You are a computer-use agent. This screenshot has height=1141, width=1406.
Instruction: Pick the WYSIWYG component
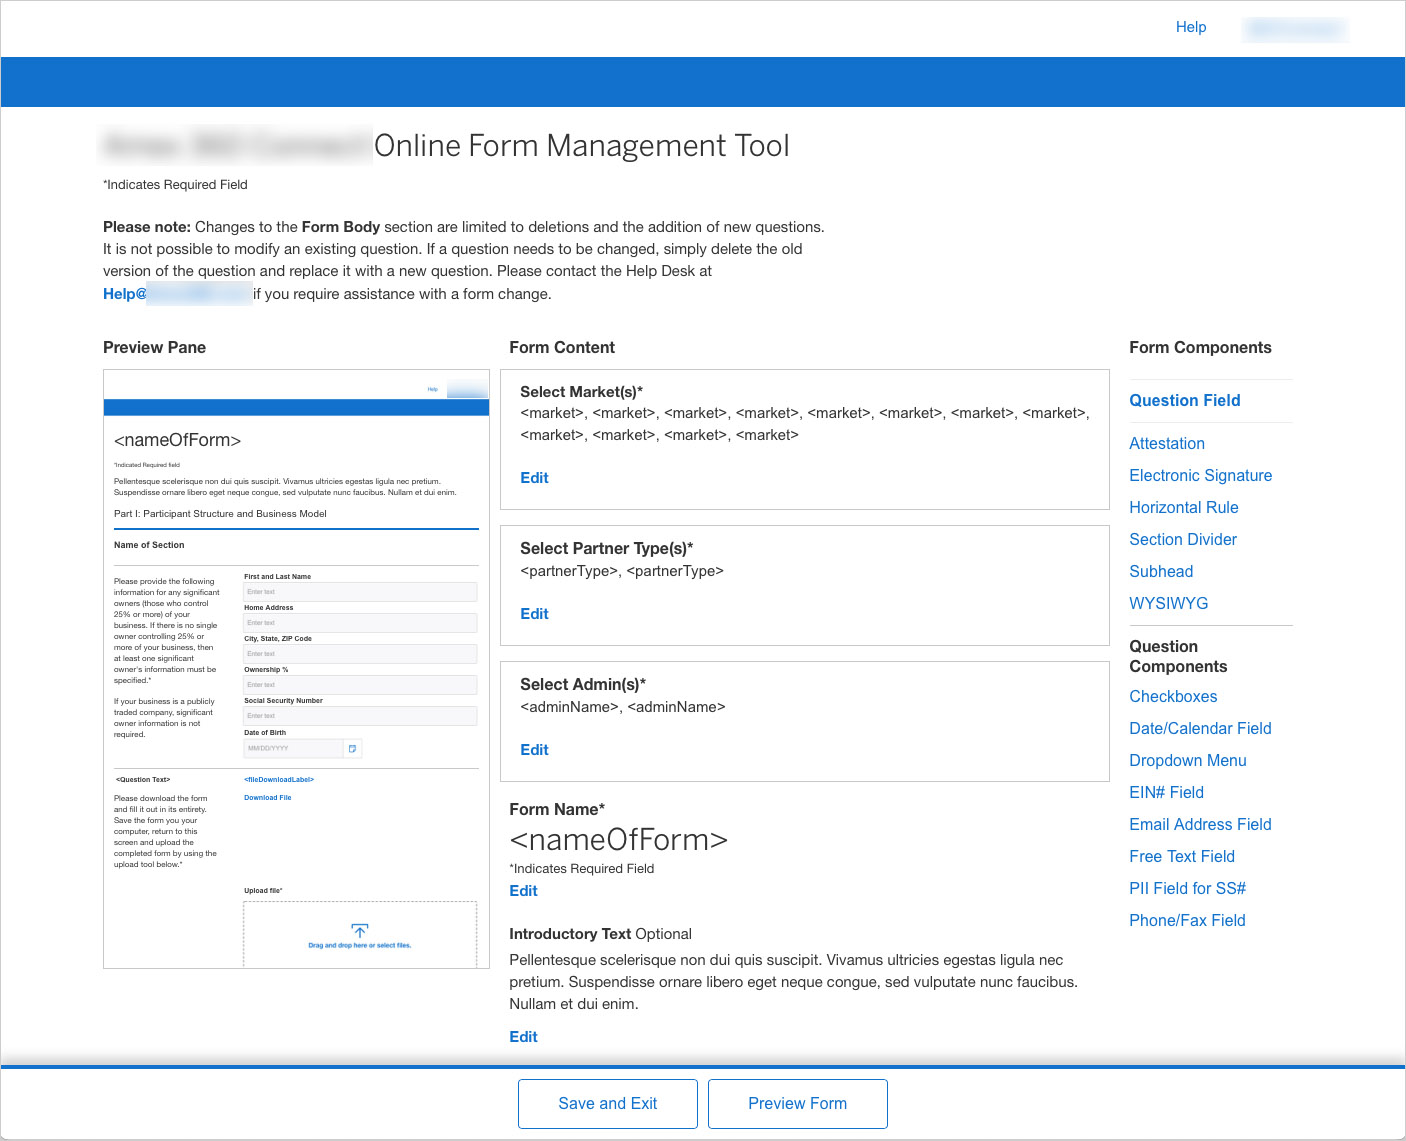click(x=1168, y=603)
